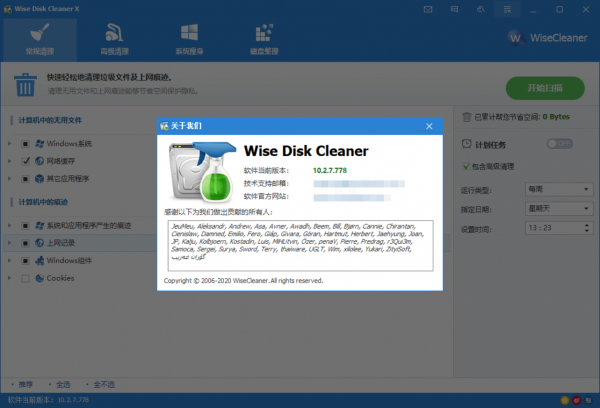Select the Windows系统 label
The image size is (600, 408).
click(x=69, y=144)
